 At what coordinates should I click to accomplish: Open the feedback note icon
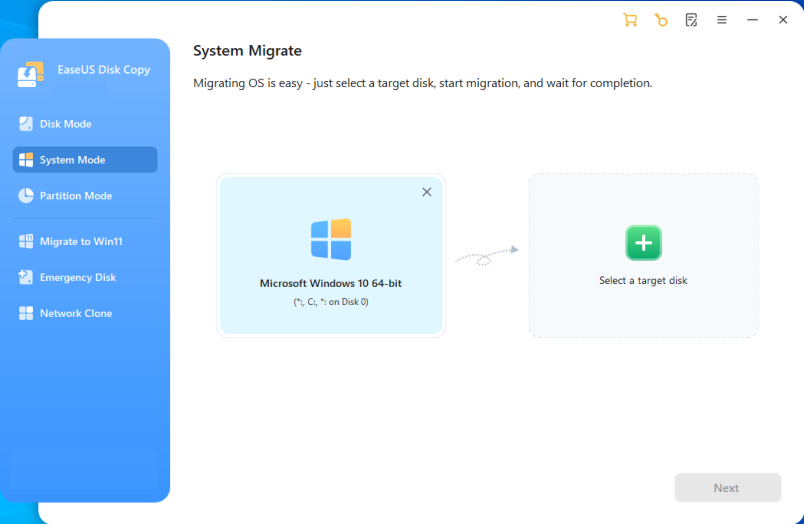tap(691, 20)
